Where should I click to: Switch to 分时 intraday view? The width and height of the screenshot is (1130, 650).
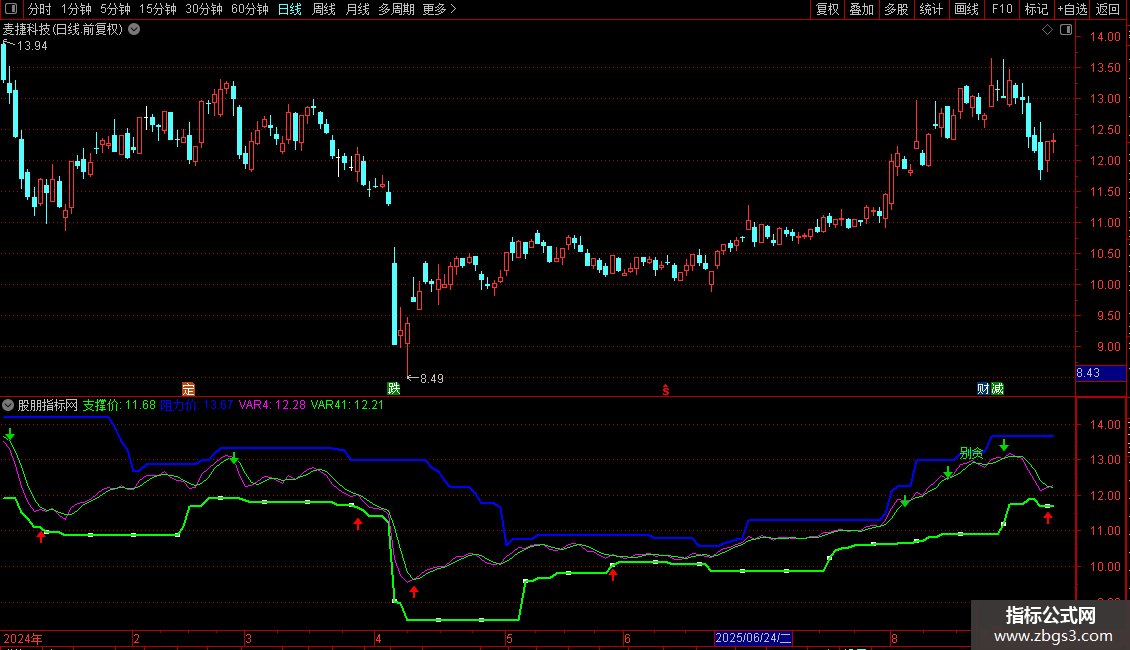coord(40,9)
